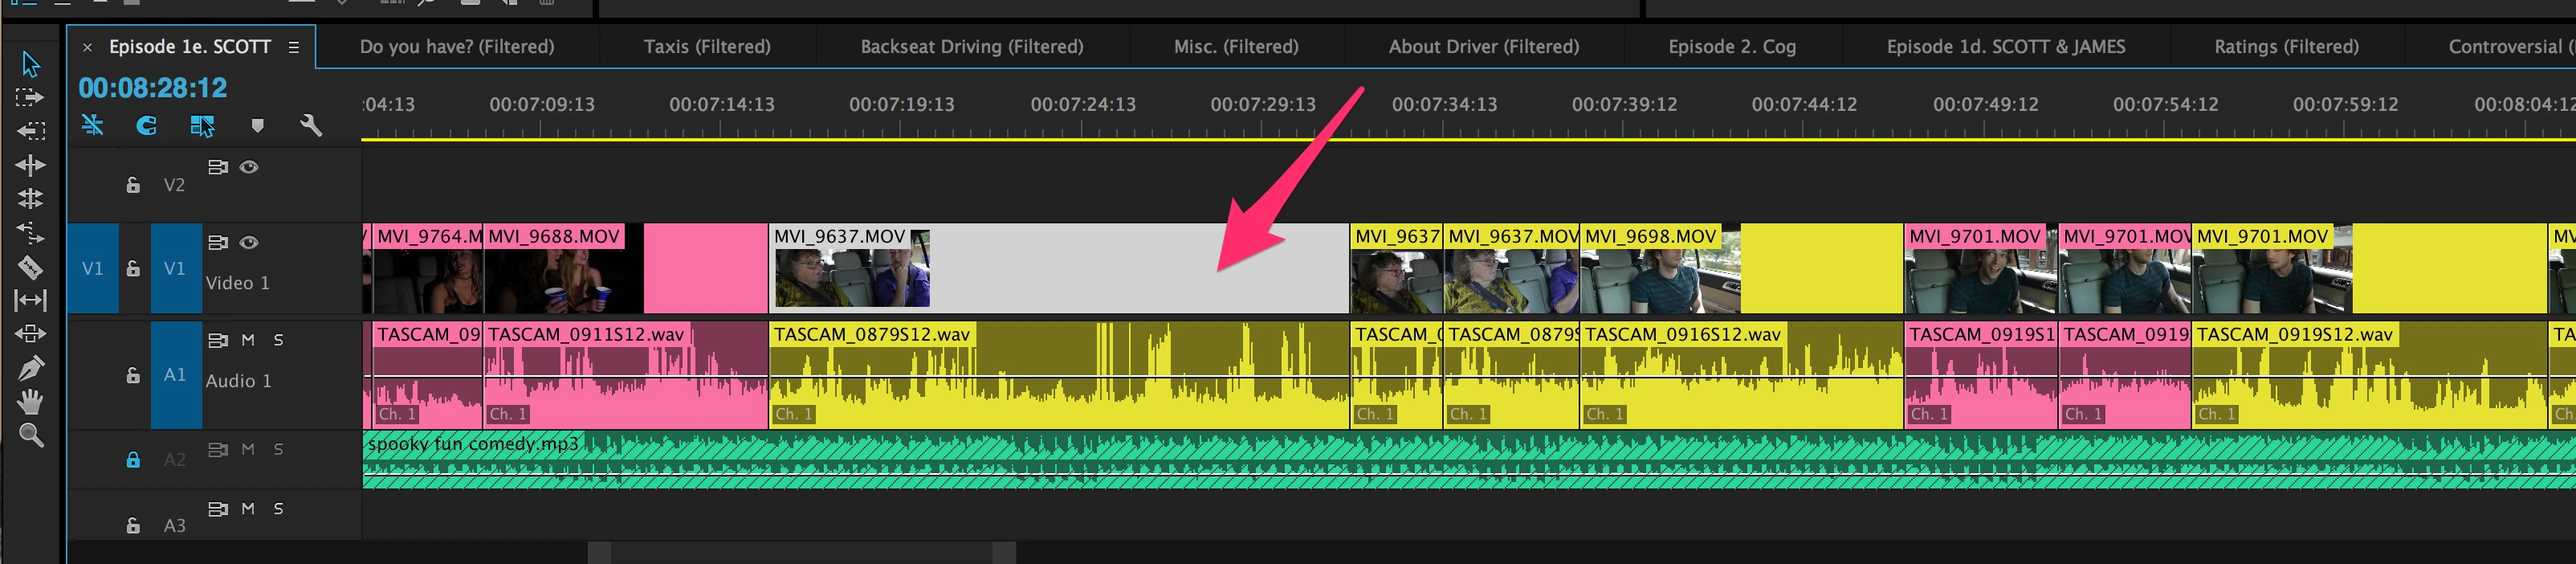Mute the A2 audio track
Image resolution: width=2576 pixels, height=564 pixels.
click(248, 450)
